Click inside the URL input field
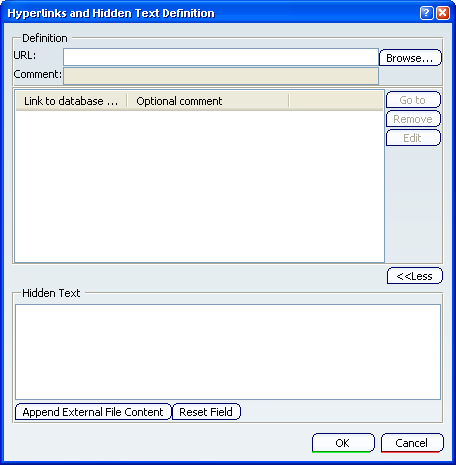The height and width of the screenshot is (465, 456). 221,57
